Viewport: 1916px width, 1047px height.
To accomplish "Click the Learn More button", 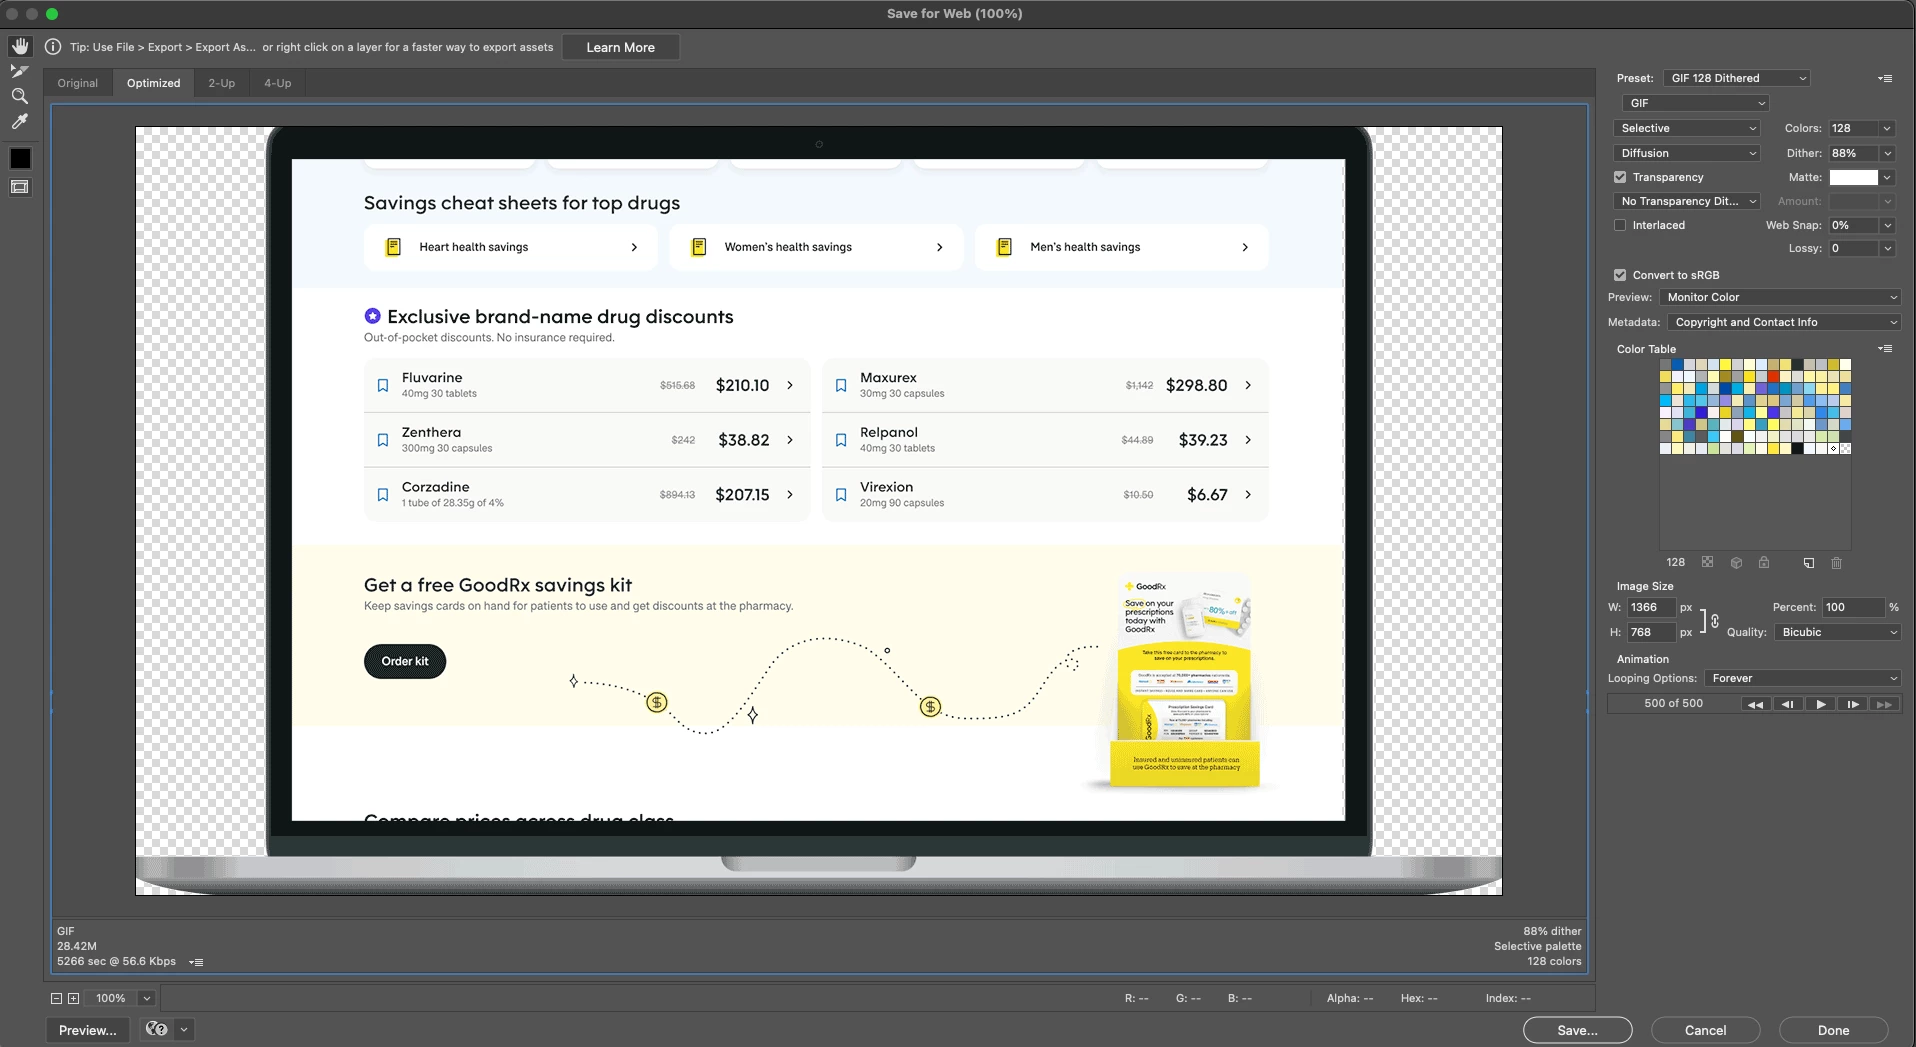I will pos(620,47).
